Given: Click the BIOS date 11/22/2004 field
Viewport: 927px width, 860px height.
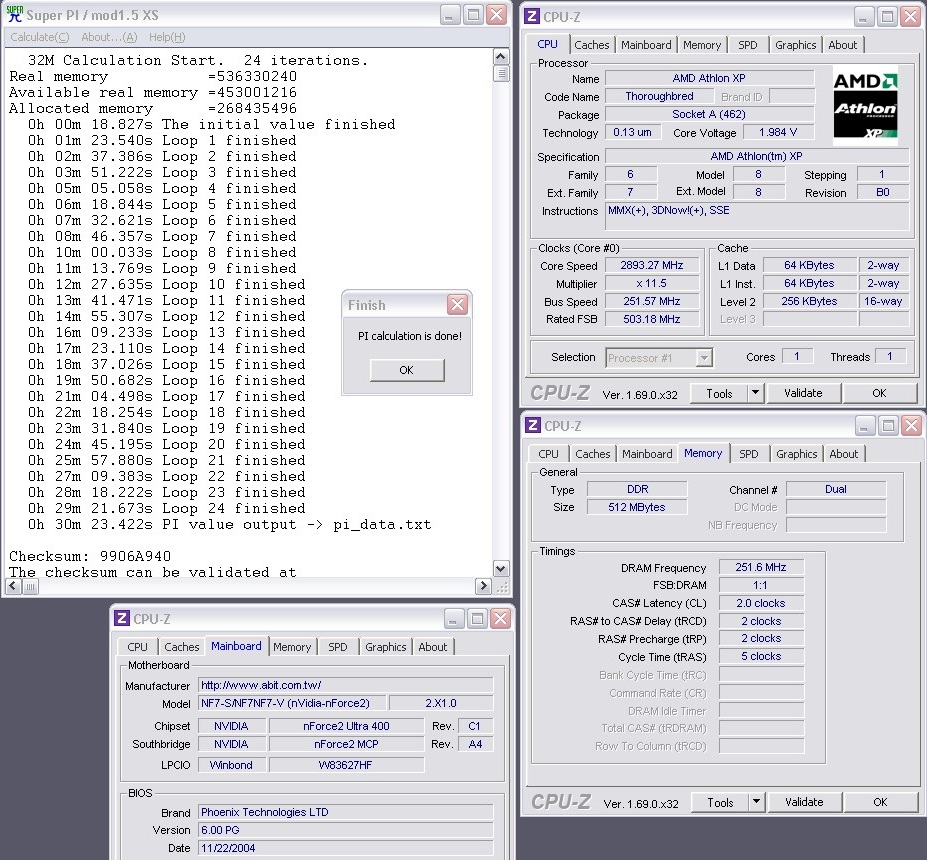Looking at the screenshot, I should 345,848.
